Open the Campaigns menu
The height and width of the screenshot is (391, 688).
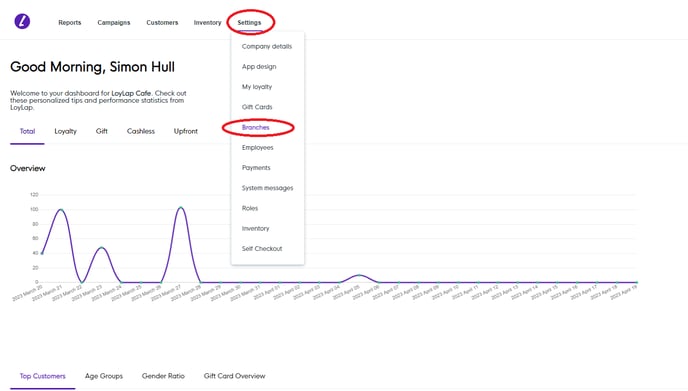[114, 22]
